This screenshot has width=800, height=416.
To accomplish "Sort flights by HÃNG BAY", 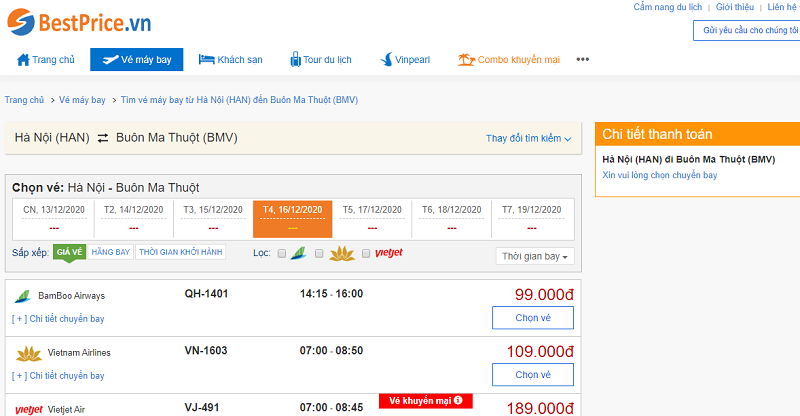I will [x=111, y=252].
